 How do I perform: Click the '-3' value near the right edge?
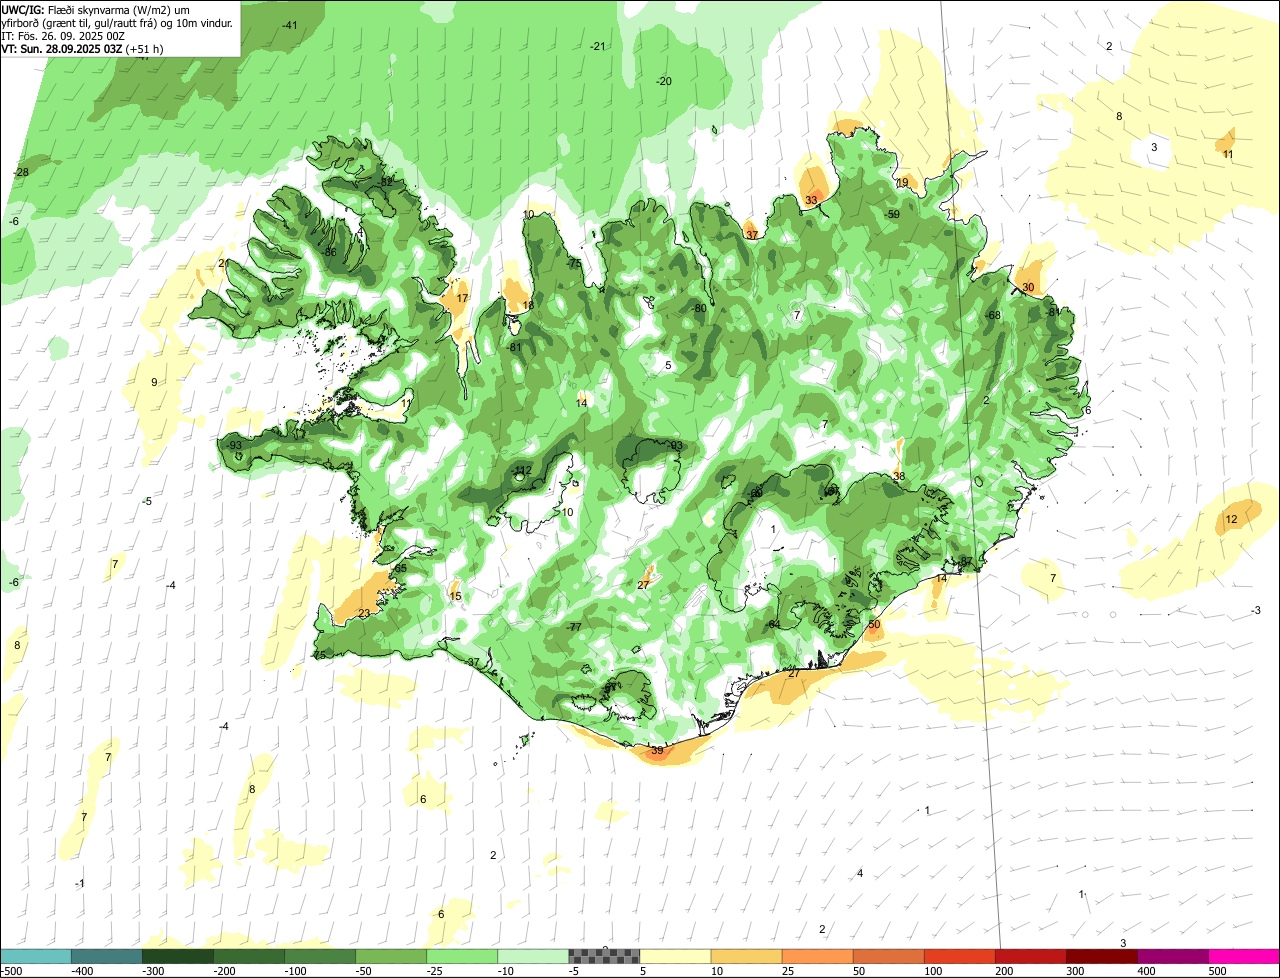tap(1256, 610)
